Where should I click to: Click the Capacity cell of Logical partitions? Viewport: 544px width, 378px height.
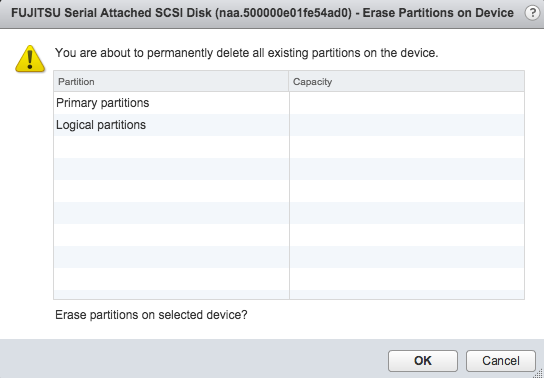(407, 125)
